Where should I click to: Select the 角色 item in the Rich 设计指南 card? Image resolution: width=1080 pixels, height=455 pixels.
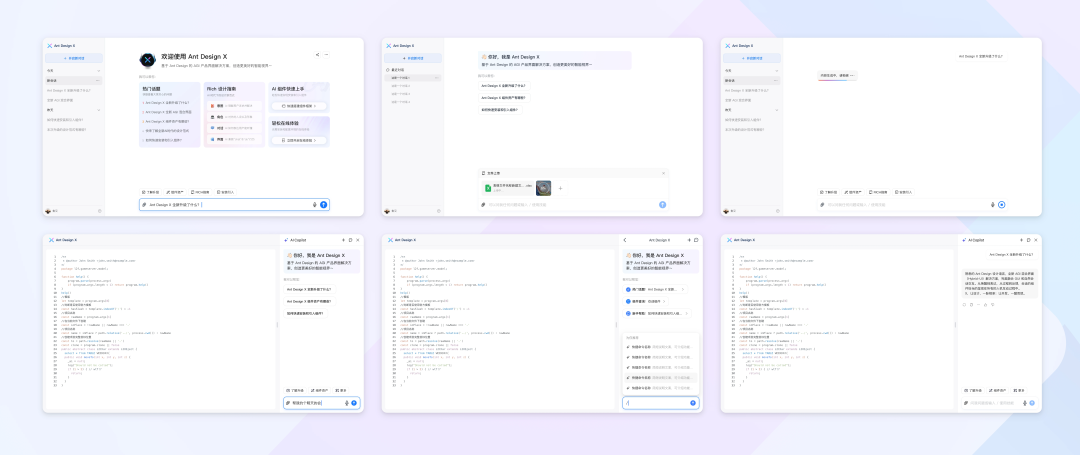point(234,117)
